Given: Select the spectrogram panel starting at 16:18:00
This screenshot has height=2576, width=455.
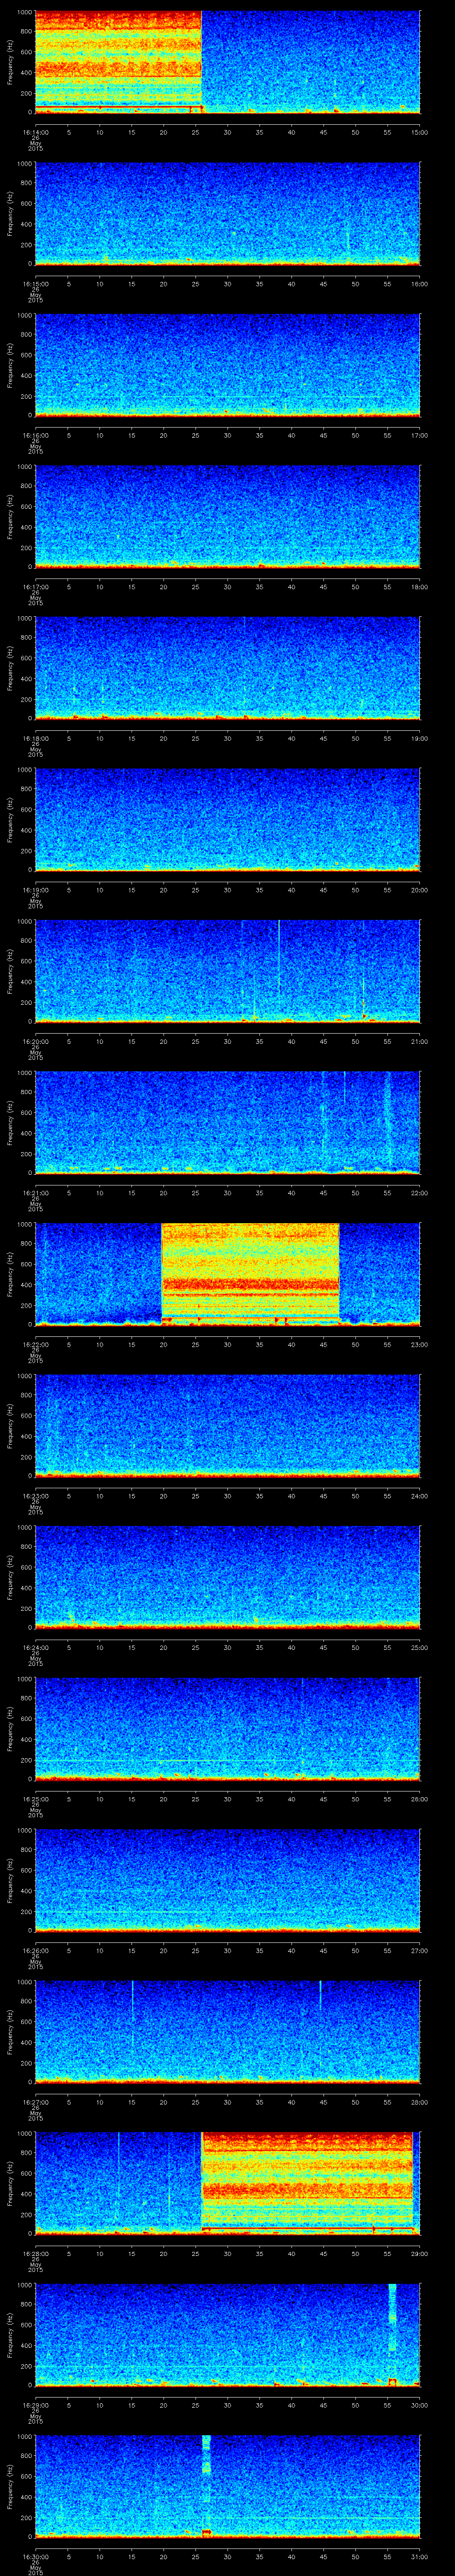Looking at the screenshot, I should [227, 668].
